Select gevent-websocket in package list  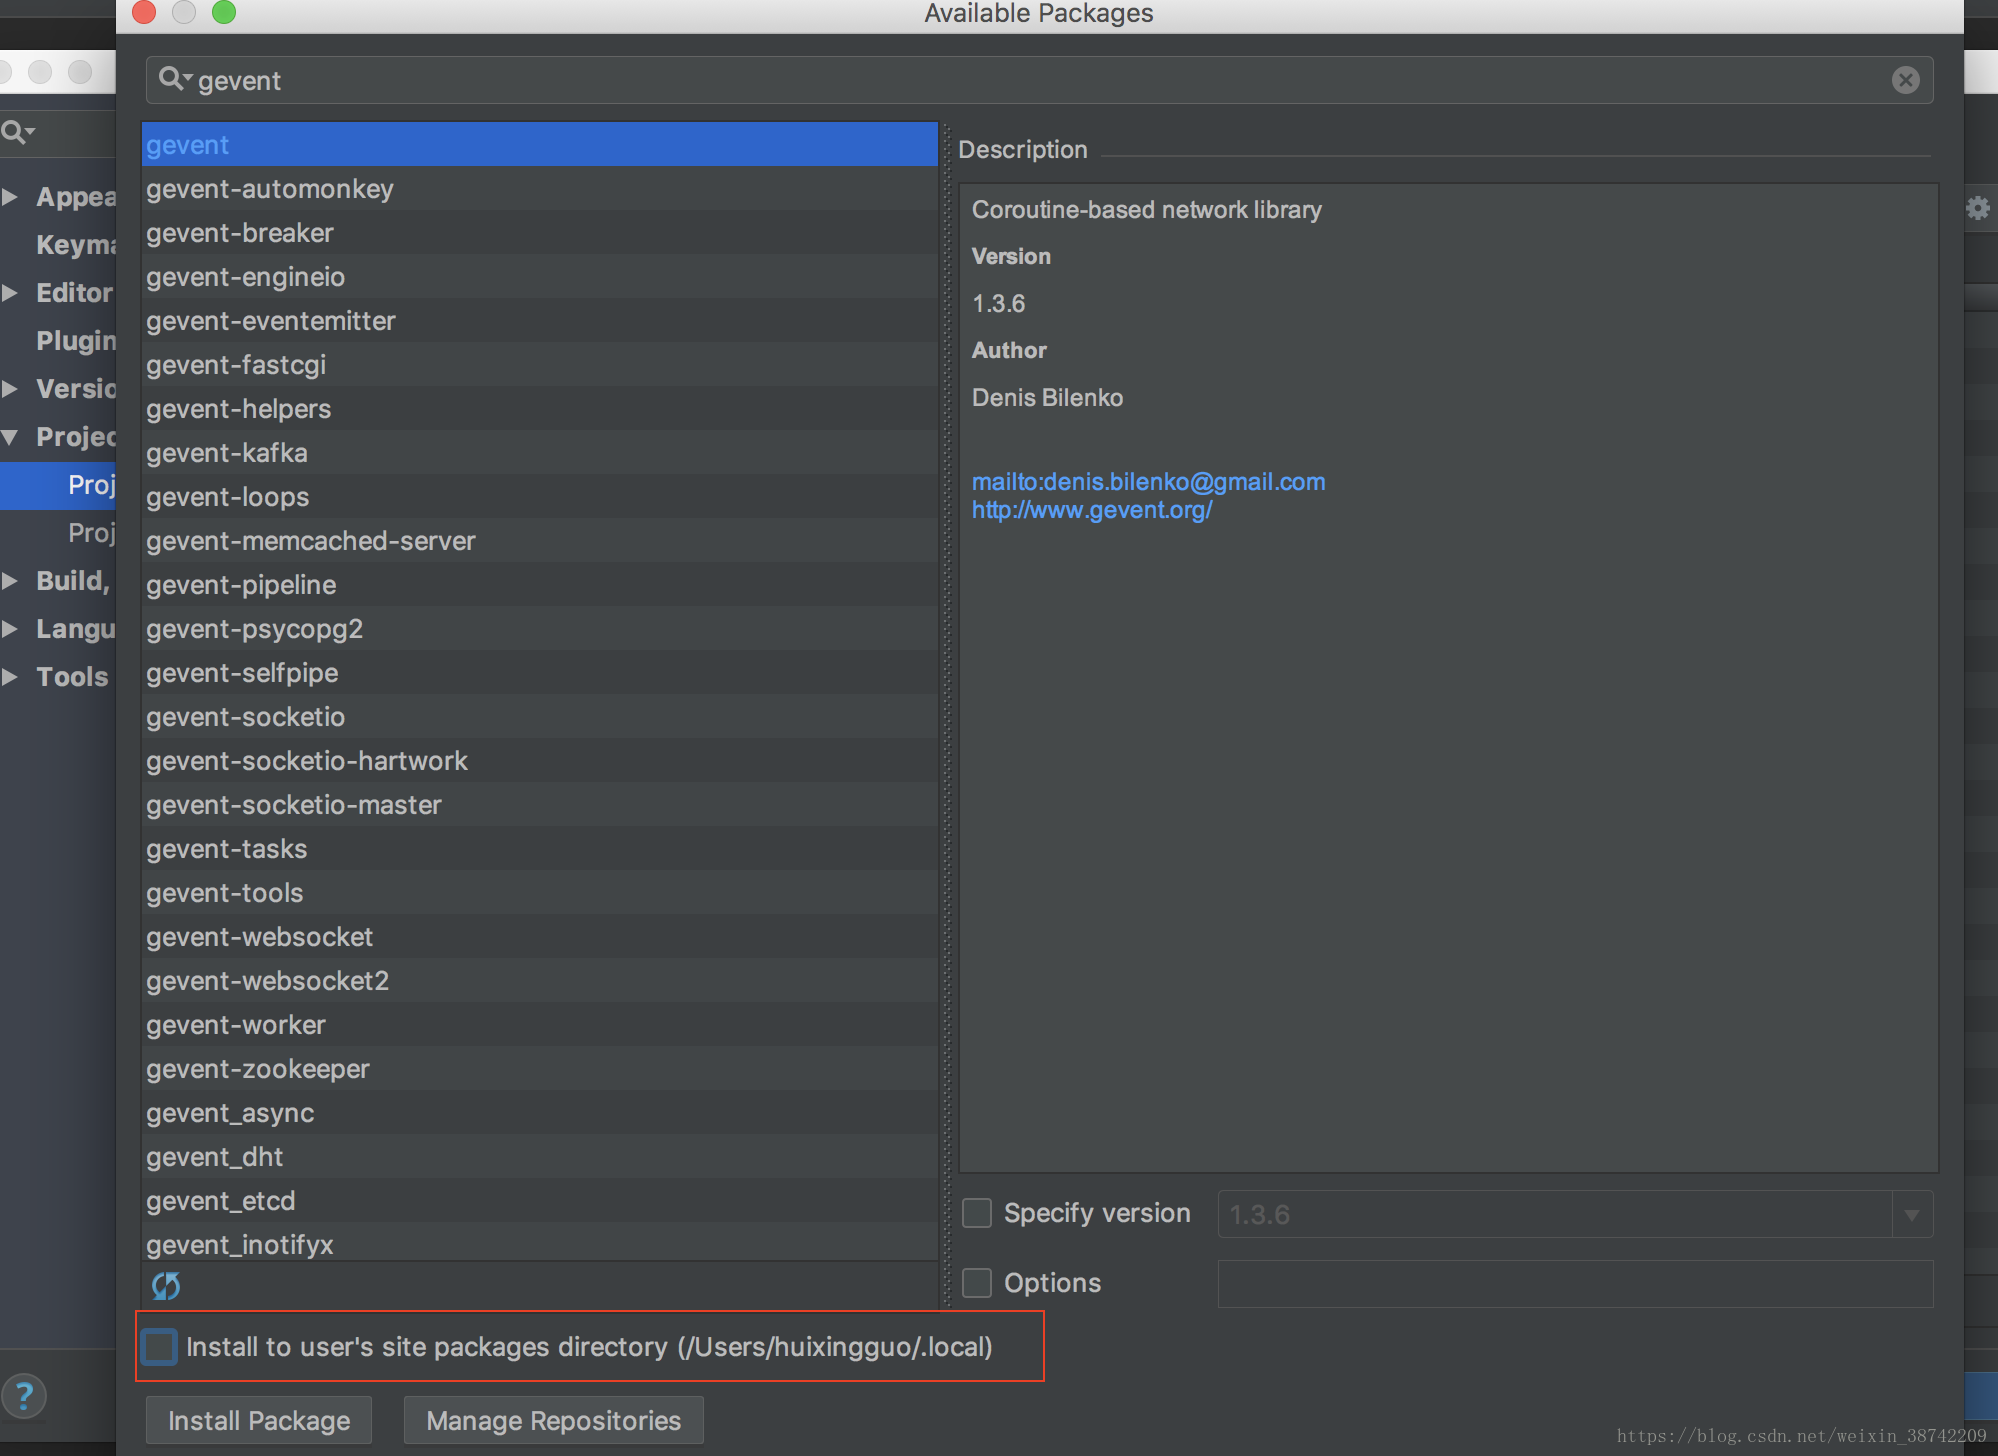(259, 937)
